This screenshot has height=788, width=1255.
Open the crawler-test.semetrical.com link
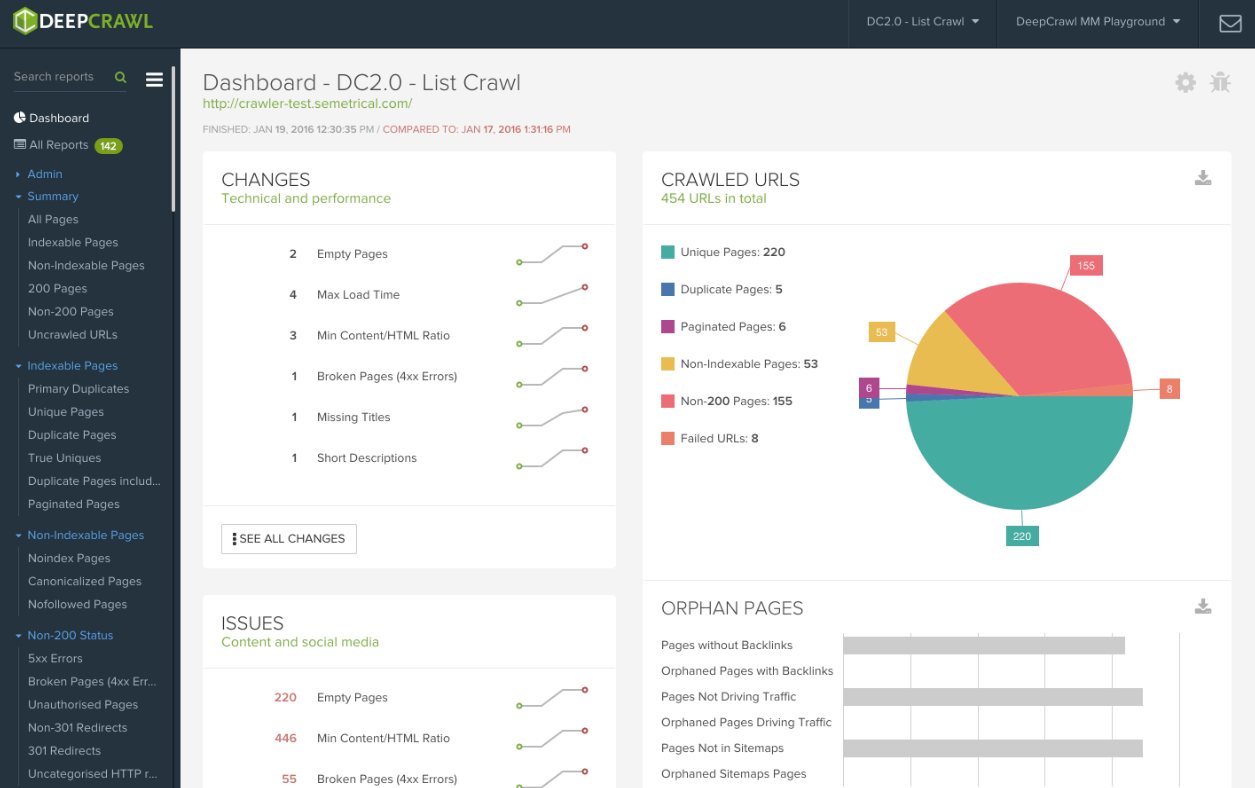[x=307, y=103]
